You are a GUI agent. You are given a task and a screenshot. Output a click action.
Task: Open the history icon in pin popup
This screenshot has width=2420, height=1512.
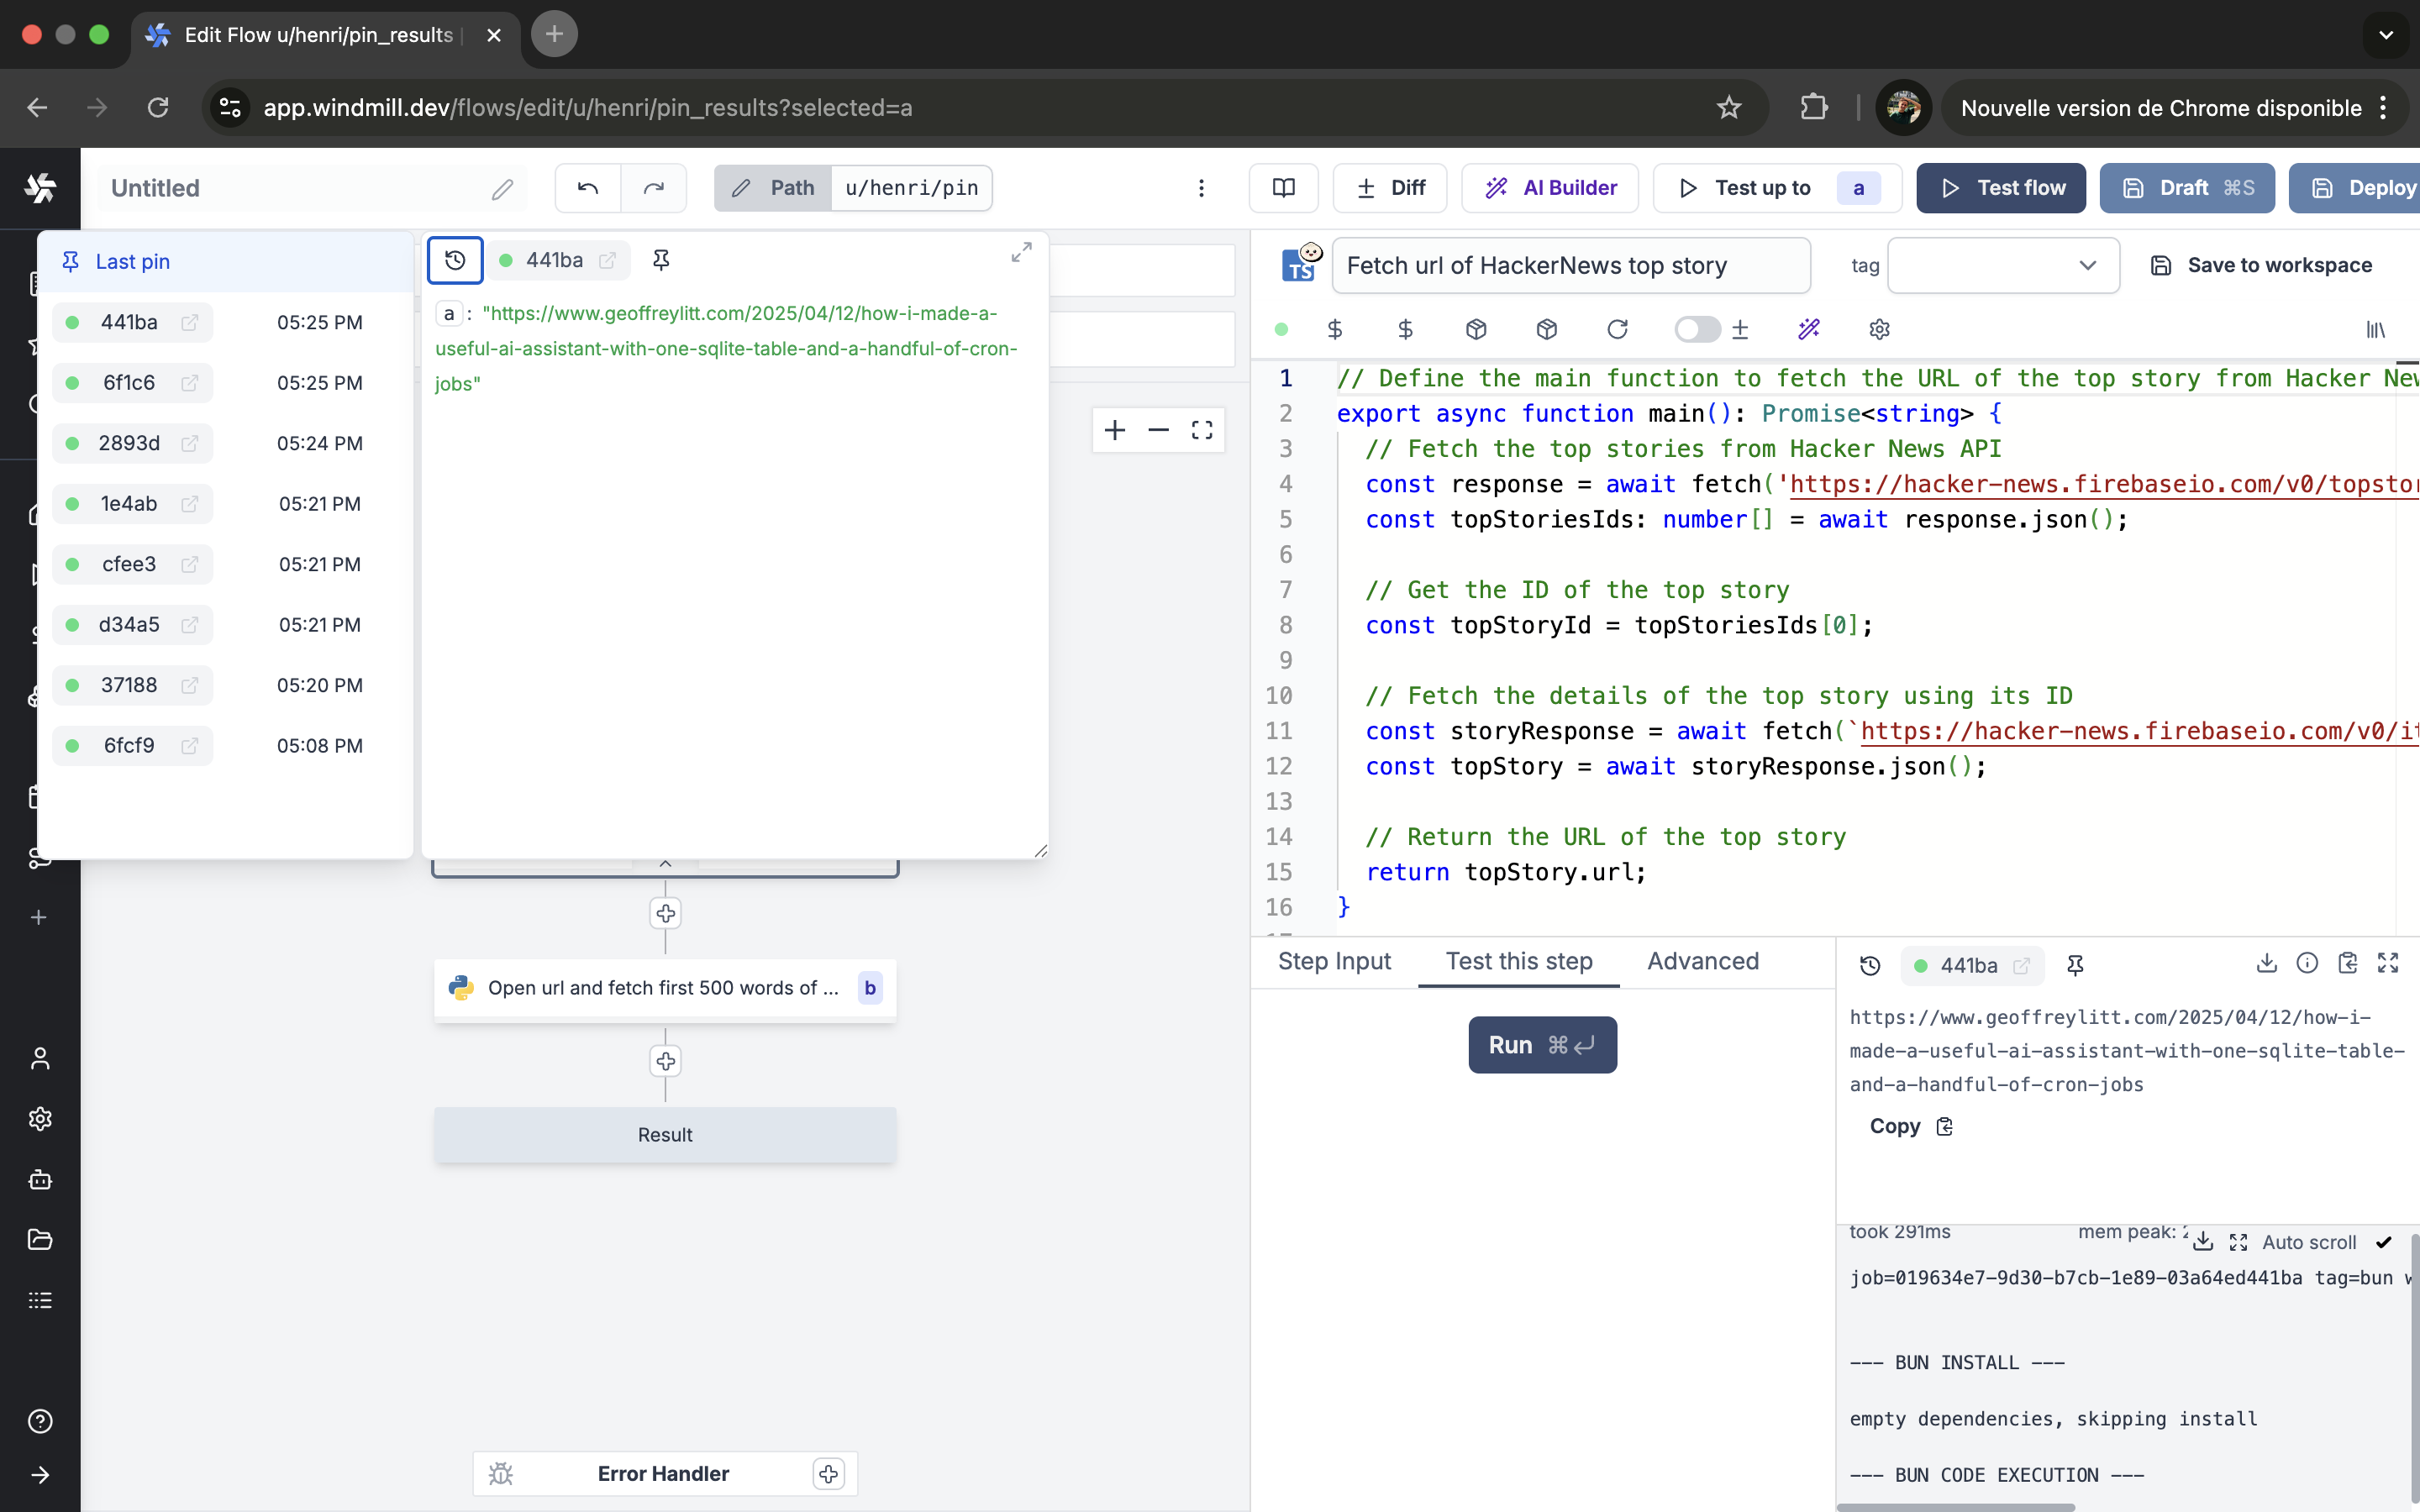pos(455,260)
